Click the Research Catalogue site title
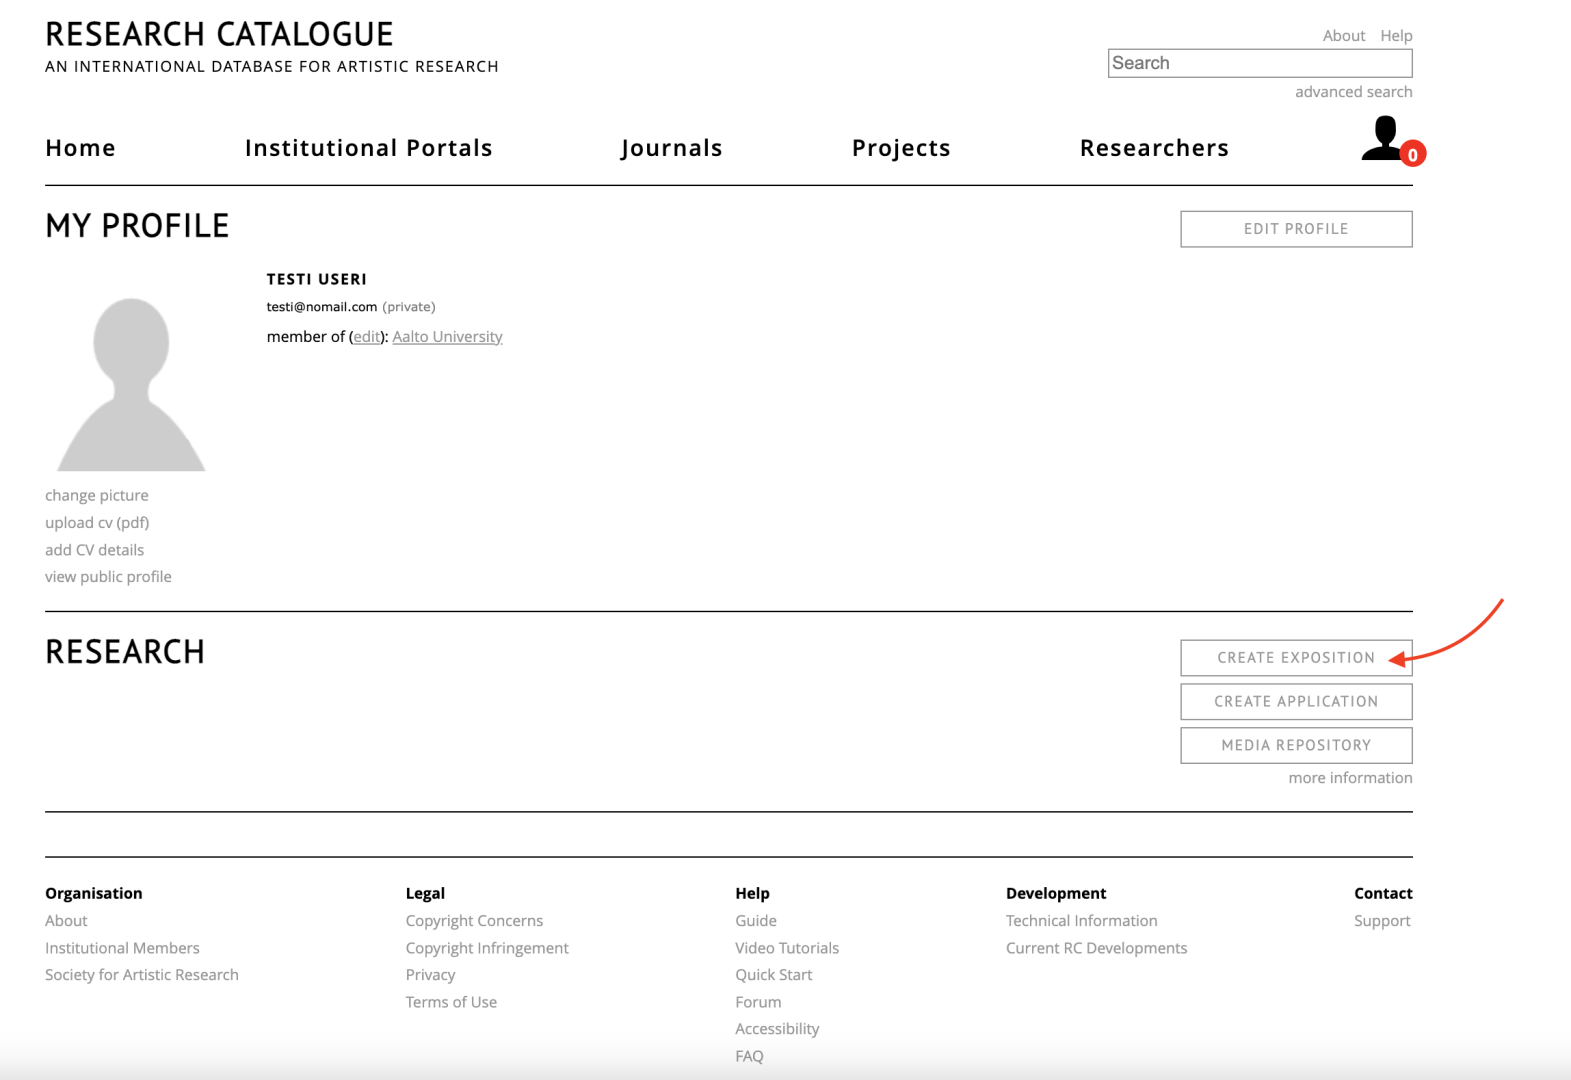This screenshot has height=1080, width=1571. [219, 34]
